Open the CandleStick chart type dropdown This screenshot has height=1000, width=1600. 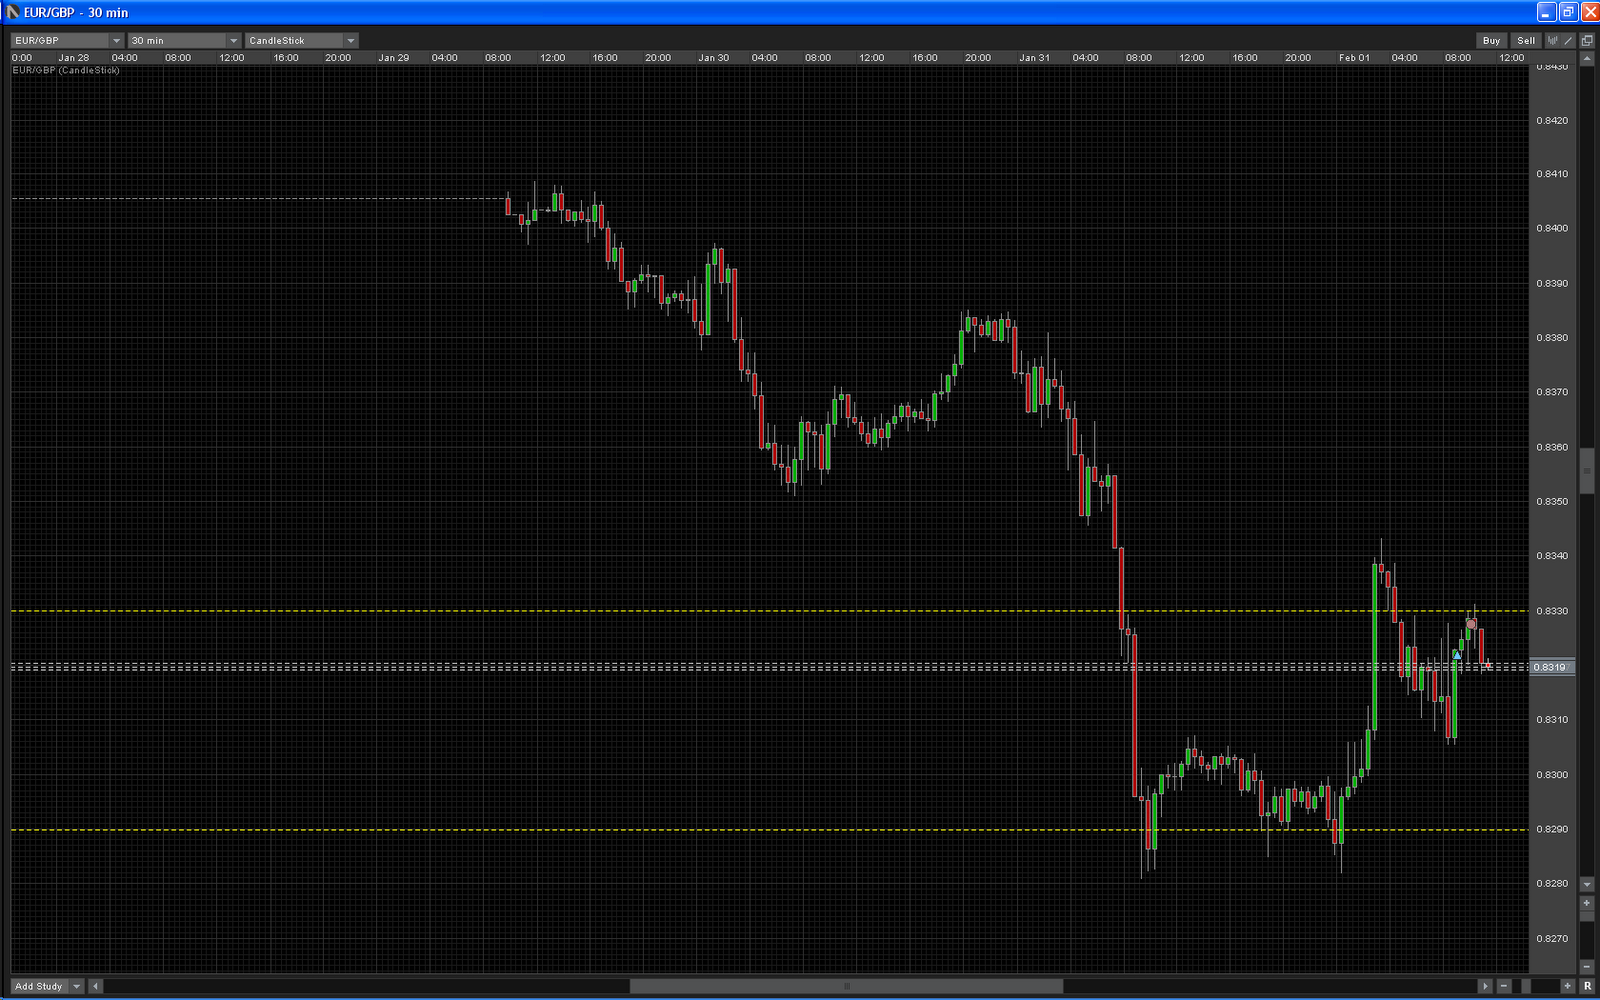(x=301, y=41)
